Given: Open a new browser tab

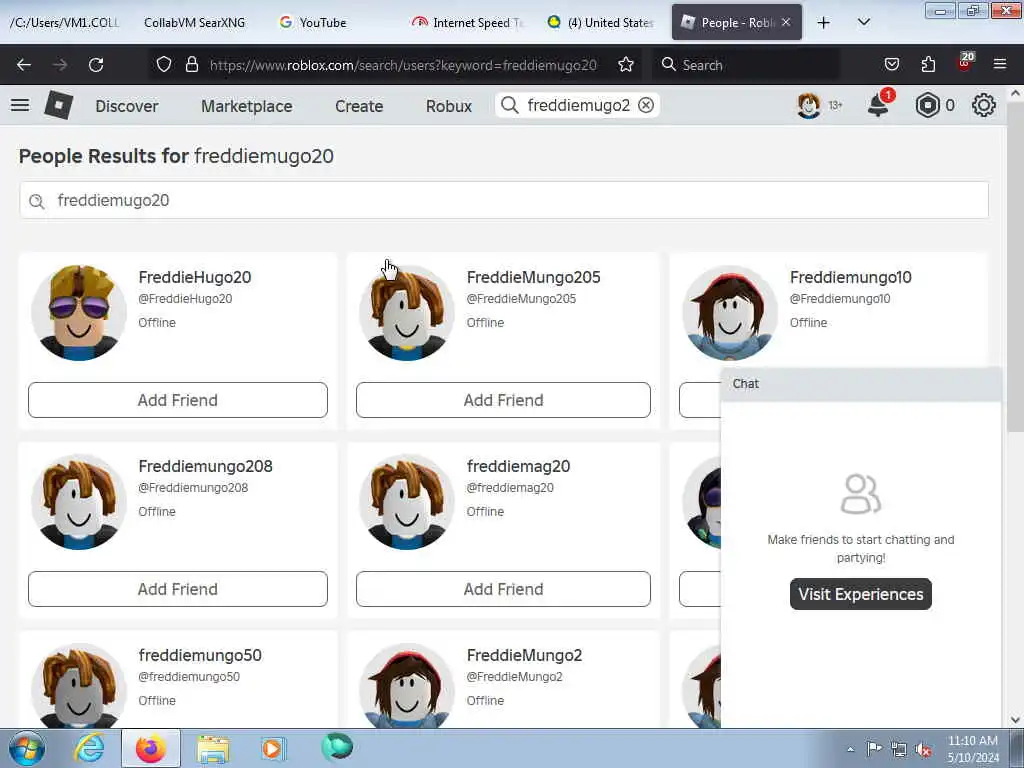Looking at the screenshot, I should pyautogui.click(x=824, y=22).
